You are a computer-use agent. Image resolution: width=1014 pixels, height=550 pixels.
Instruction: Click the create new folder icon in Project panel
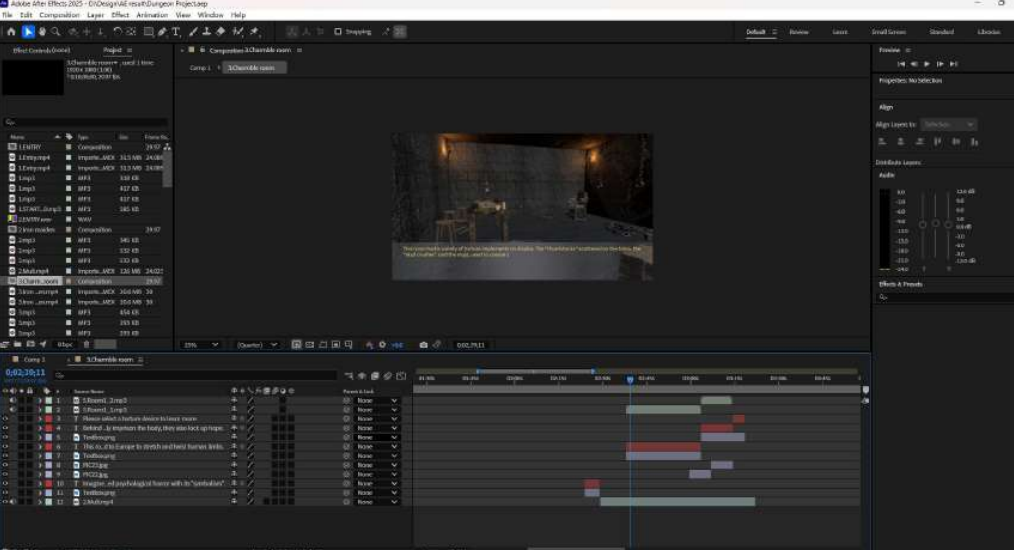click(x=17, y=344)
